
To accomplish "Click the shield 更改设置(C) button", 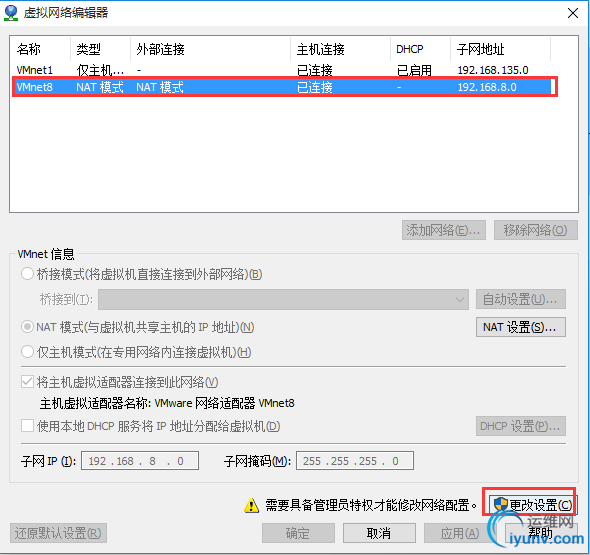I will [x=532, y=505].
